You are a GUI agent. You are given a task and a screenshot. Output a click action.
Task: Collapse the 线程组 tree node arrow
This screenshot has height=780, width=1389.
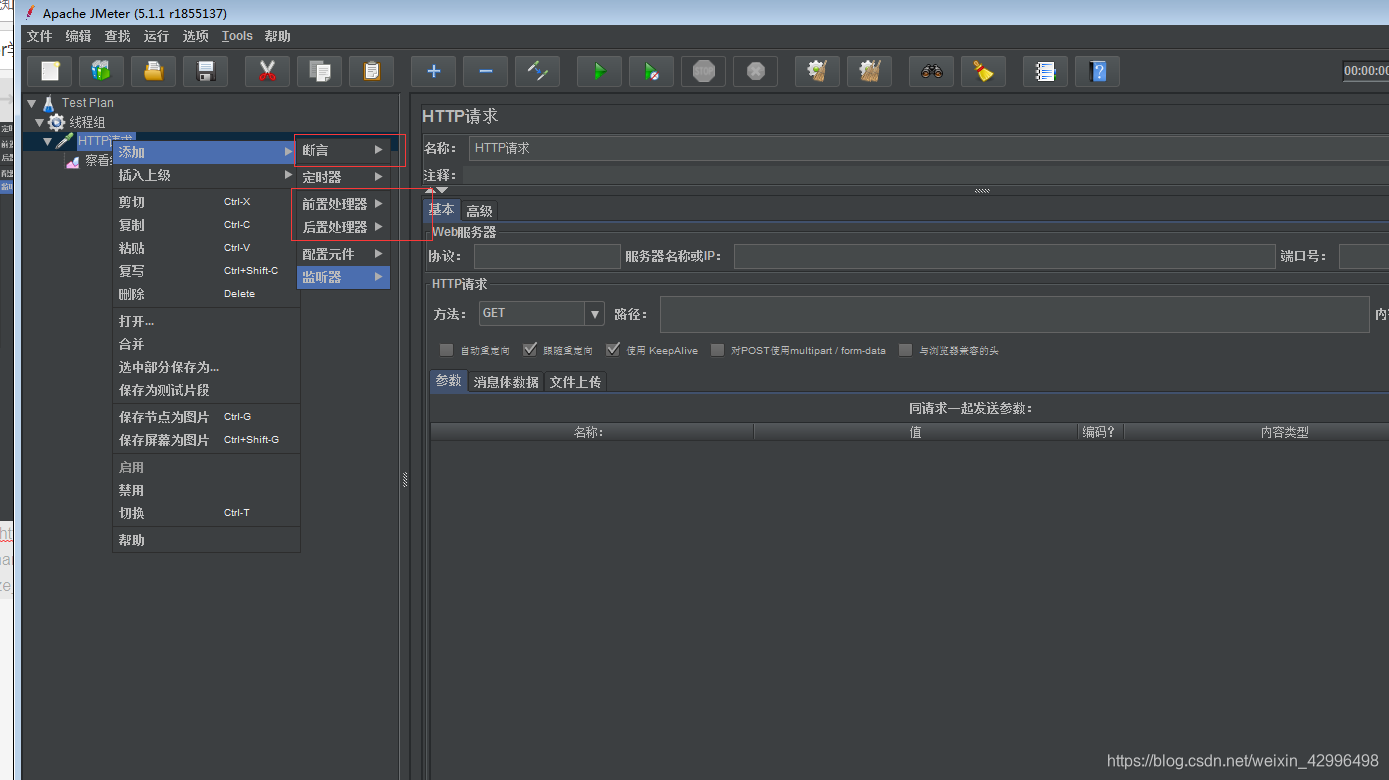pyautogui.click(x=40, y=123)
